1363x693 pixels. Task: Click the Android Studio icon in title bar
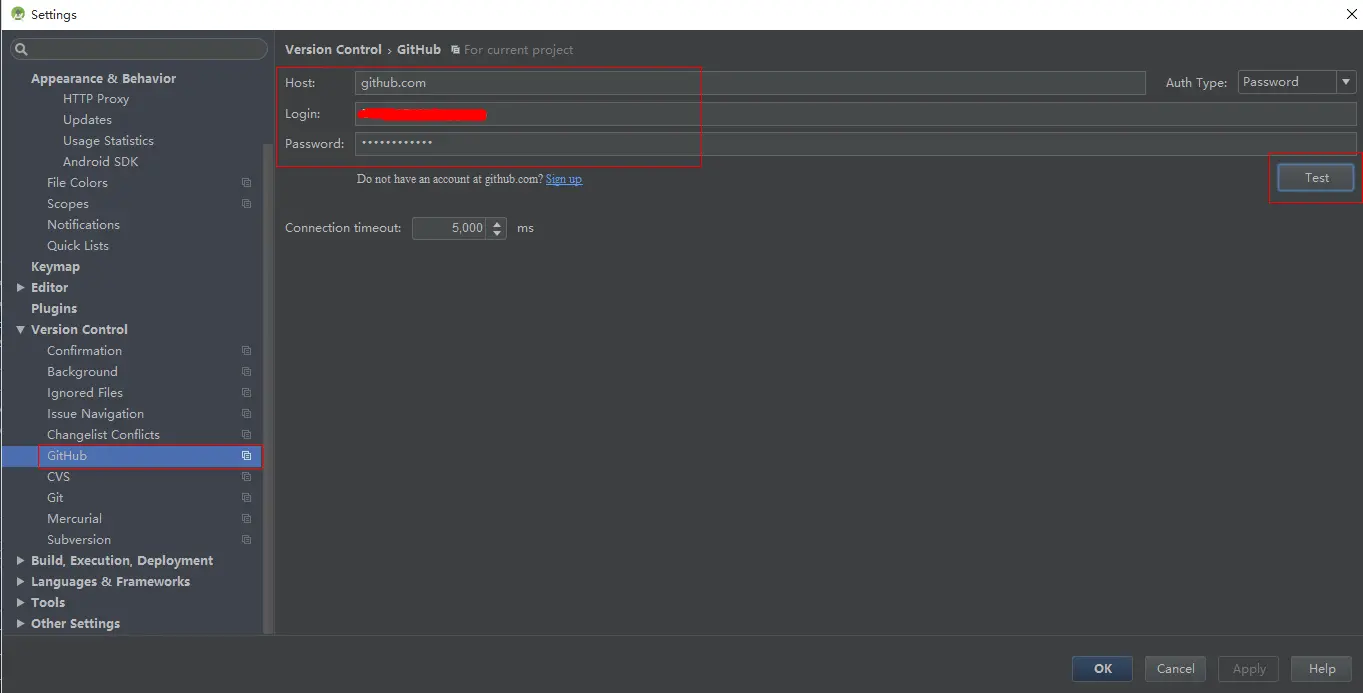click(17, 14)
